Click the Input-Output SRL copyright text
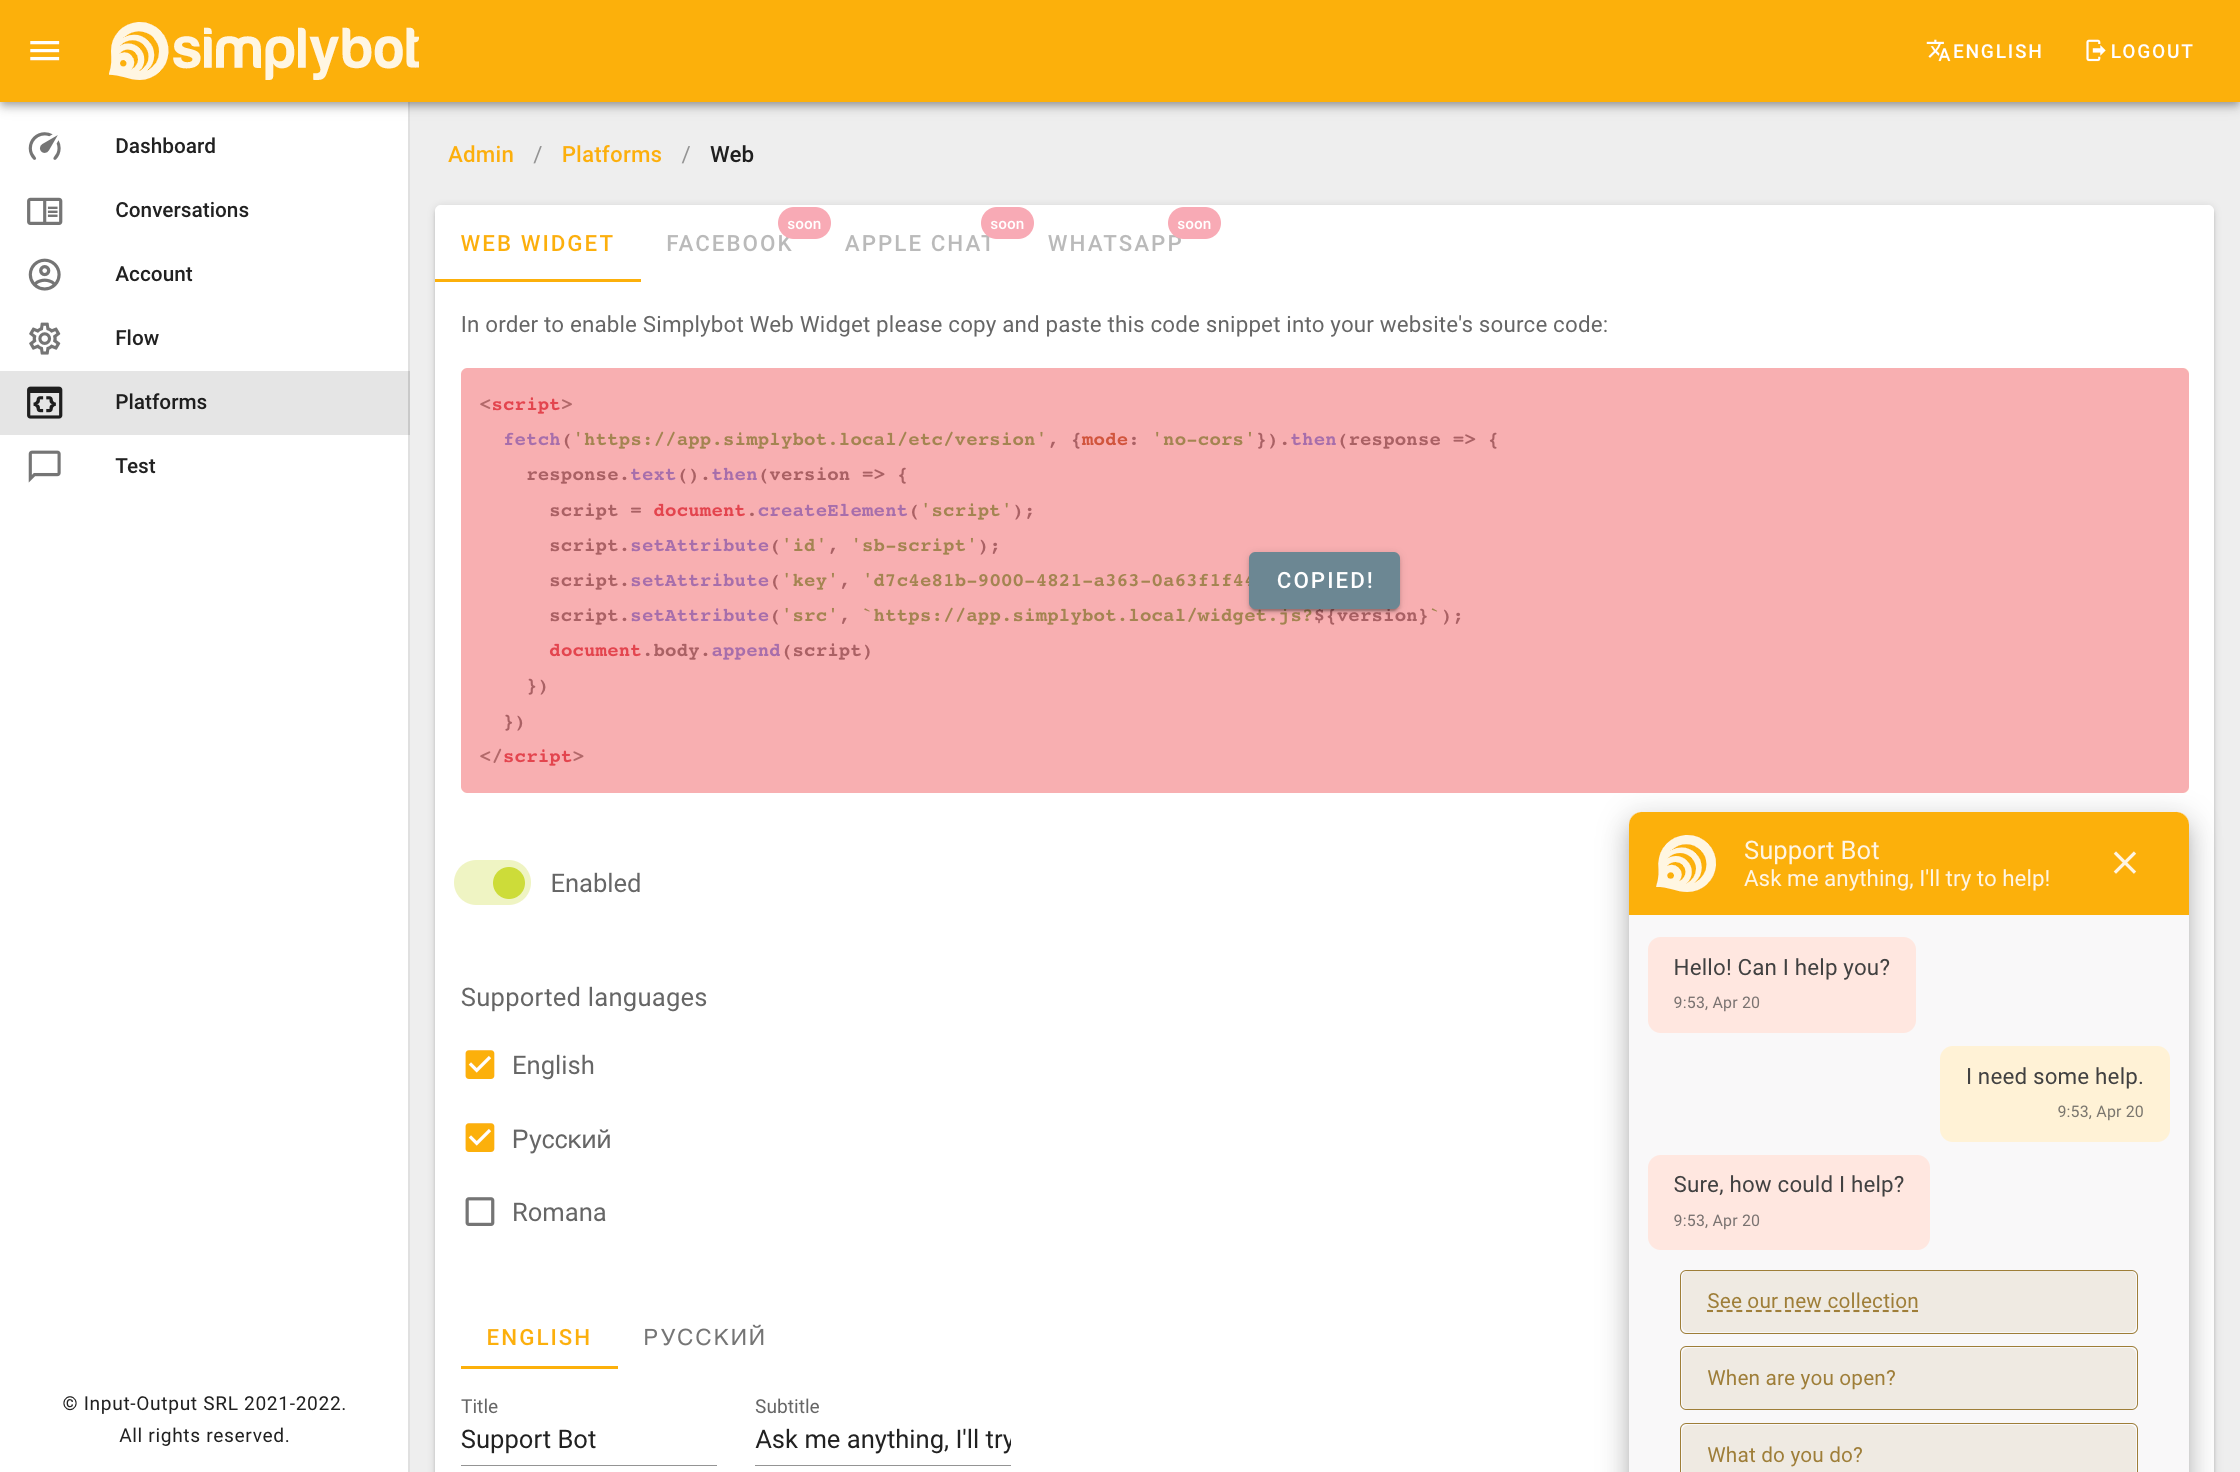This screenshot has height=1472, width=2240. 204,1419
